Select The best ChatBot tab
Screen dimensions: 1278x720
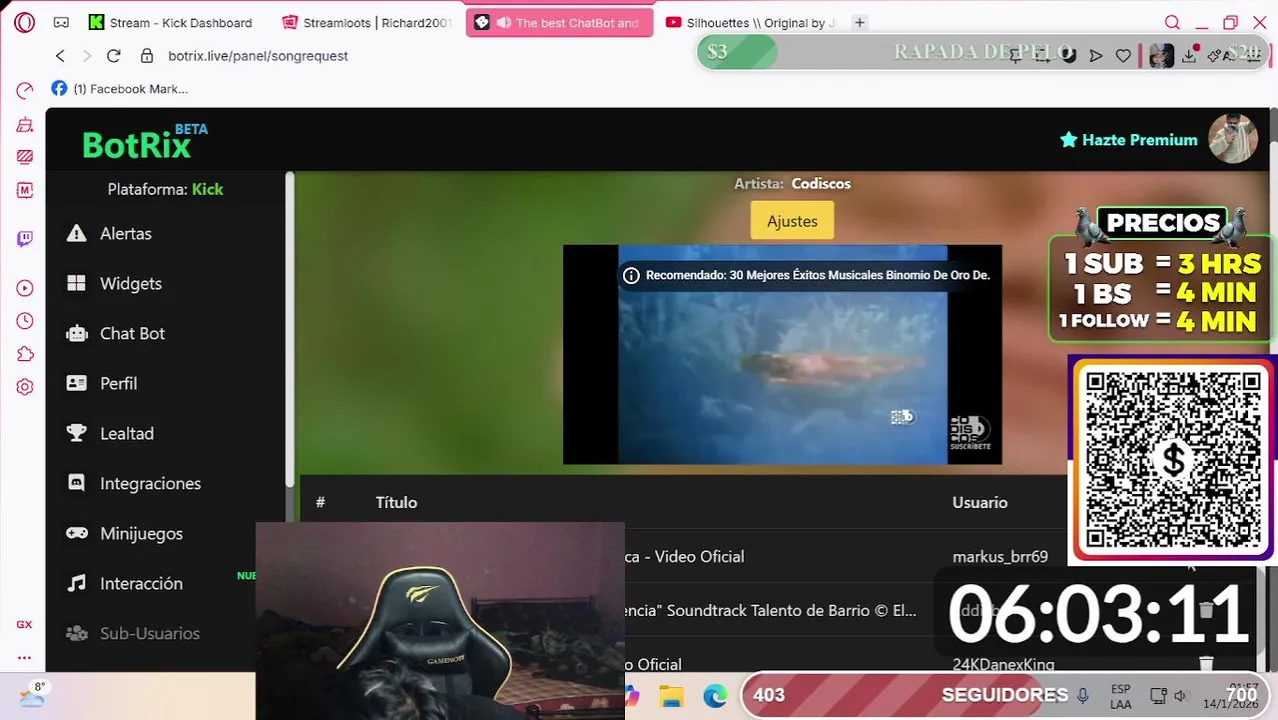pyautogui.click(x=559, y=22)
